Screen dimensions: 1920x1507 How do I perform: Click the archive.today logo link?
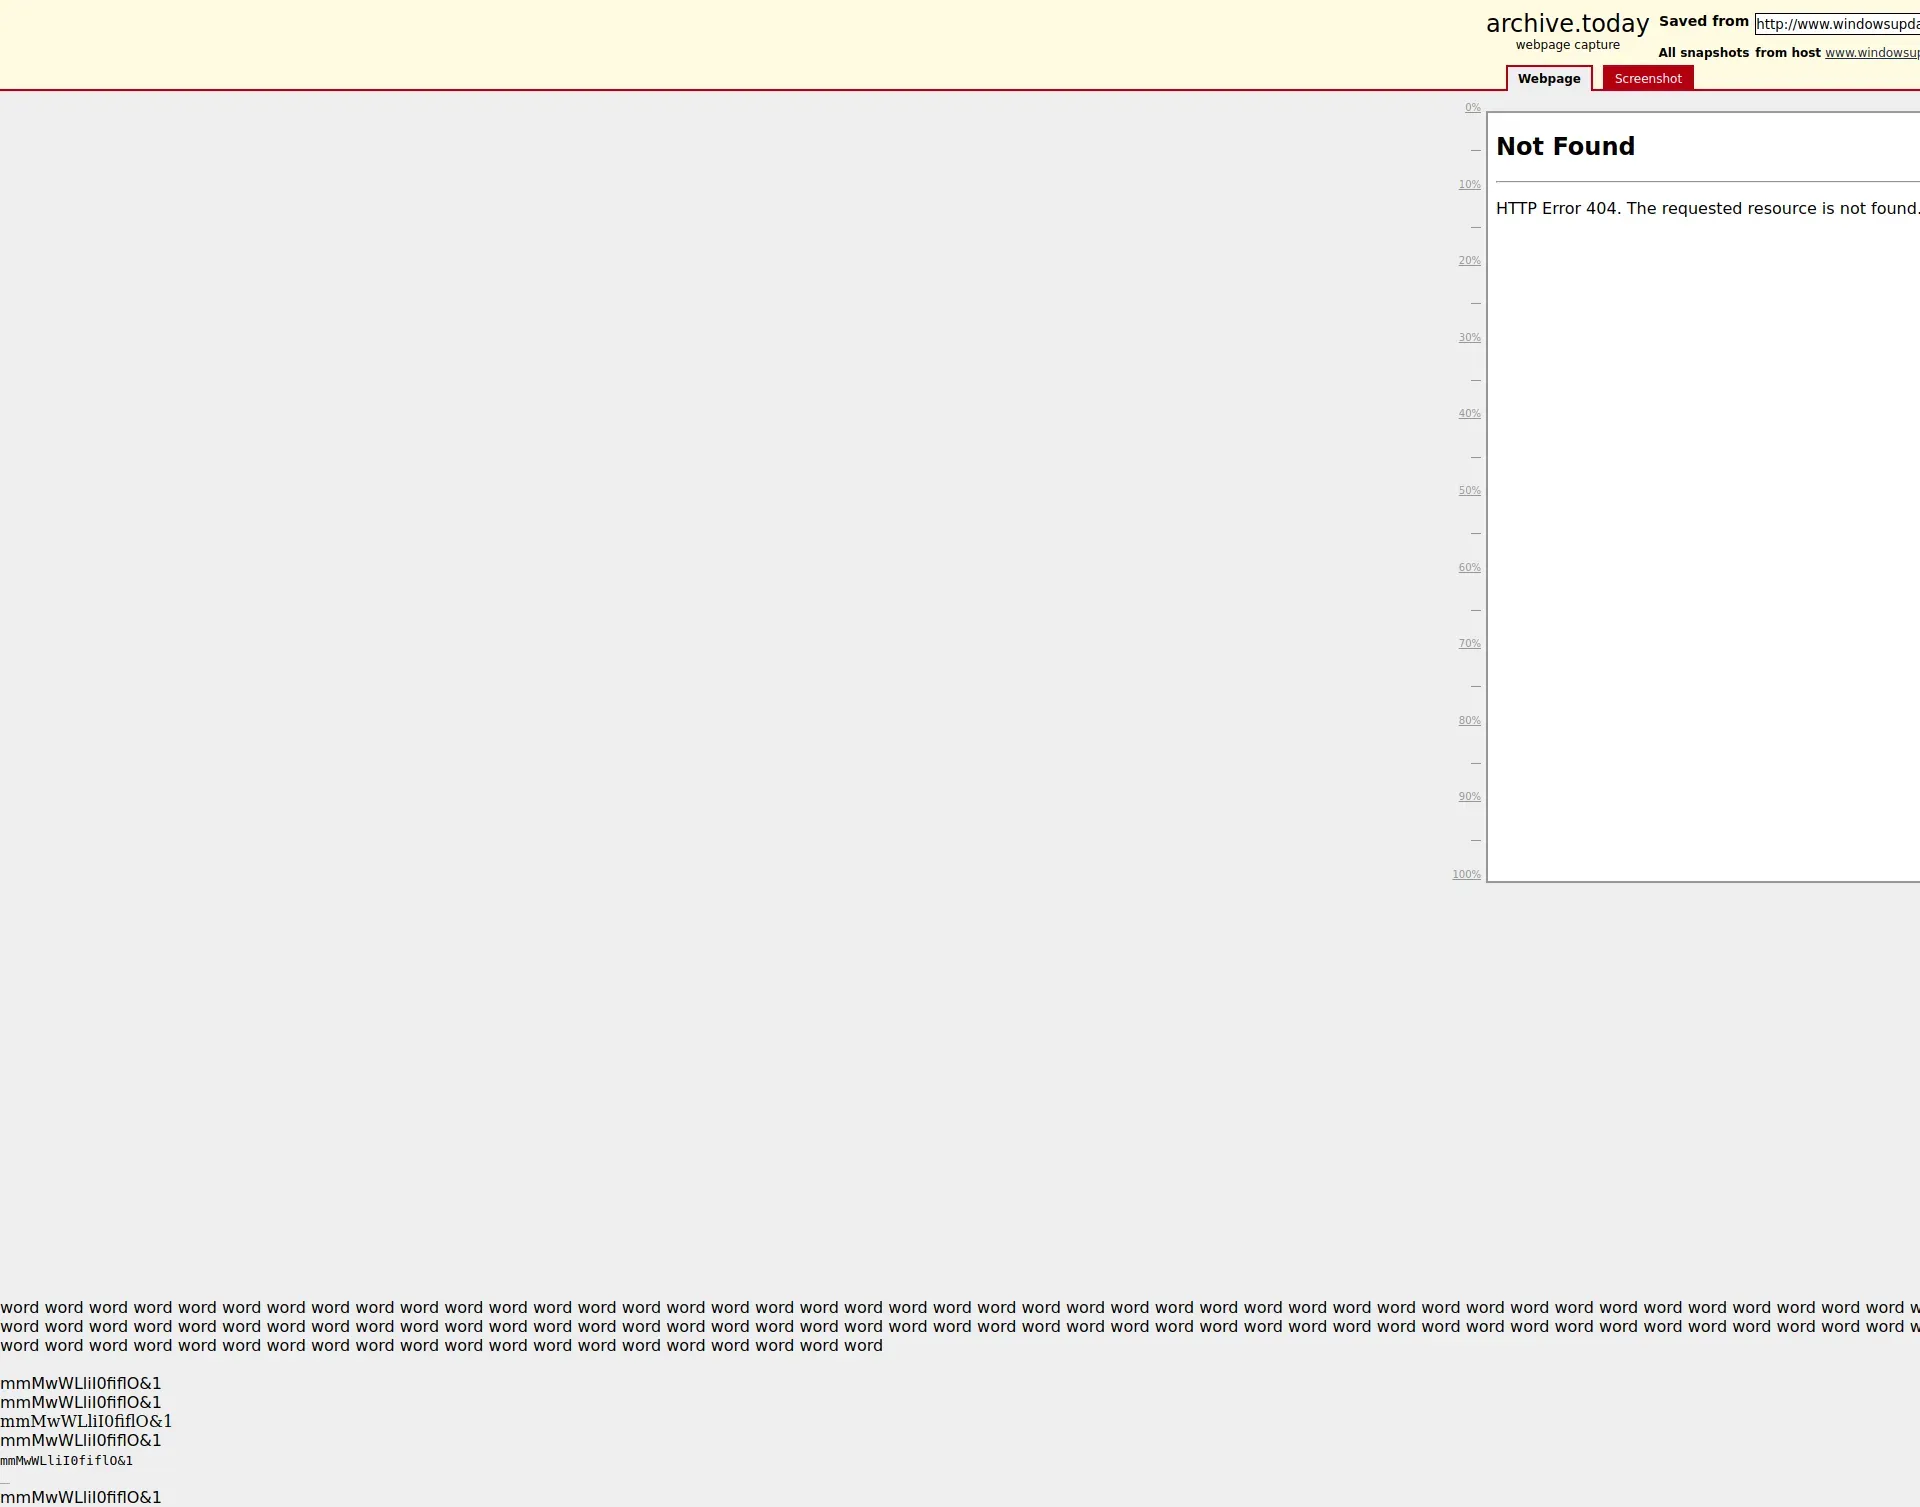(x=1566, y=24)
